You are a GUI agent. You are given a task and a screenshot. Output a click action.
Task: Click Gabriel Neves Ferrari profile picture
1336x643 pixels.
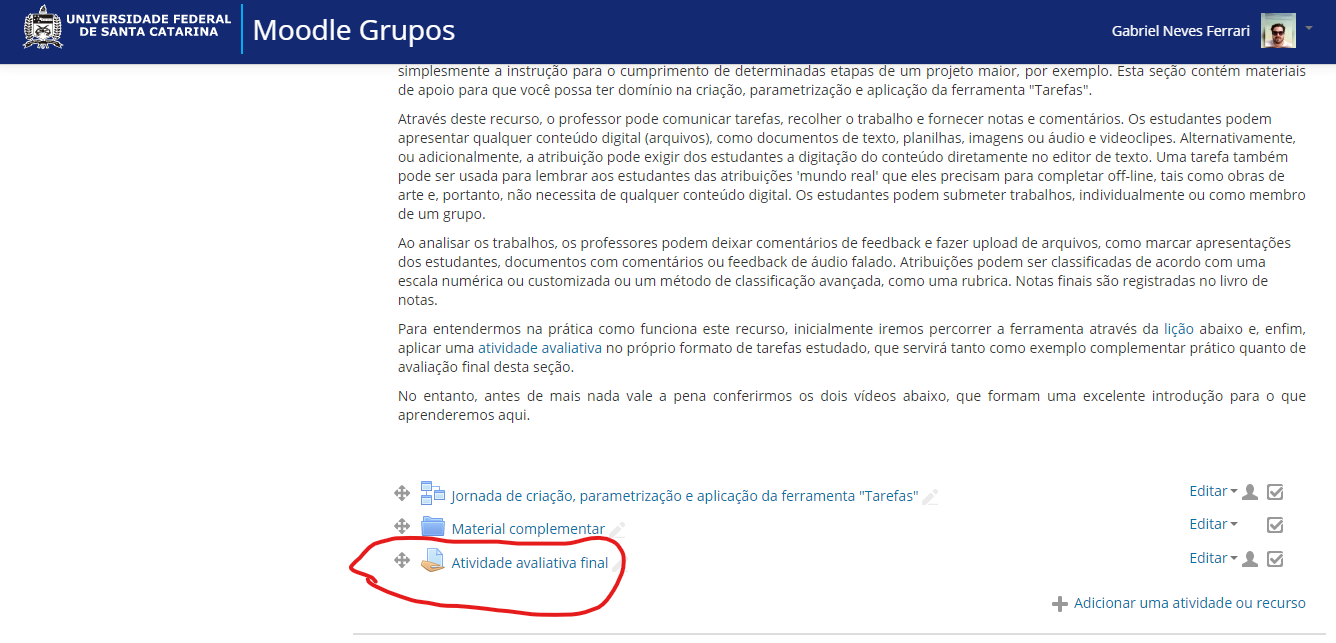point(1278,31)
